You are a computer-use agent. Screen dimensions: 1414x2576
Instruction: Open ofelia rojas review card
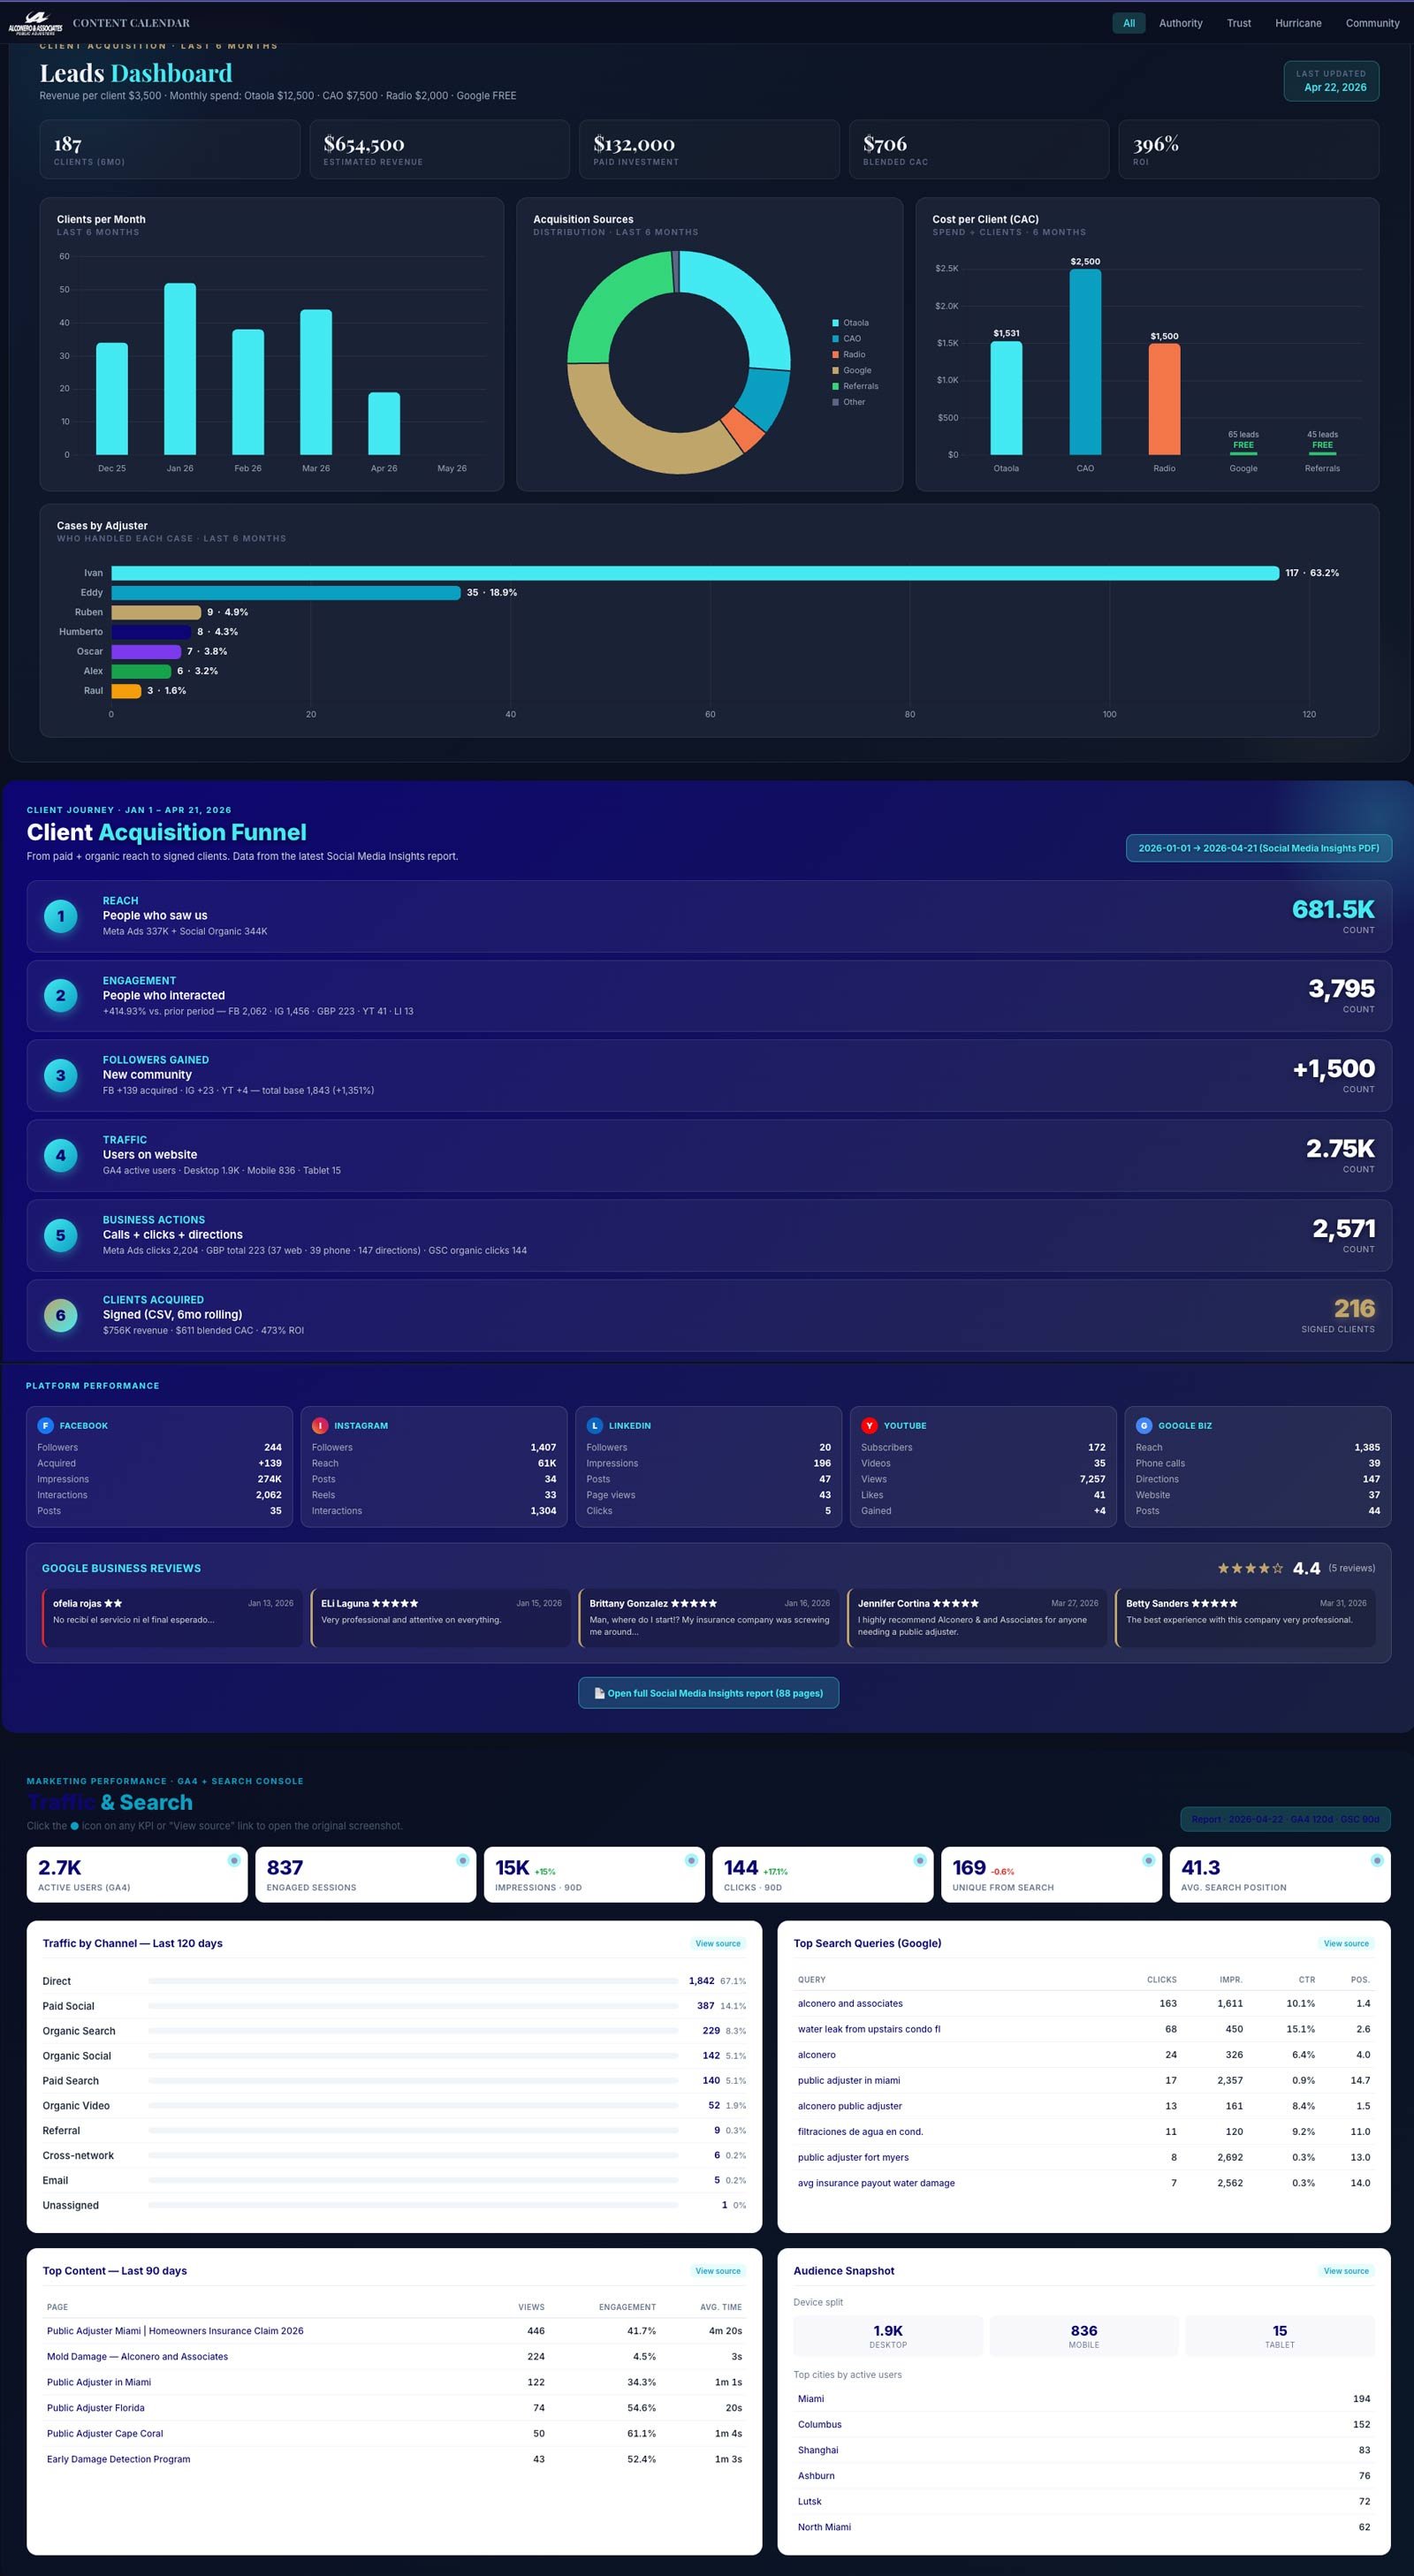point(172,1617)
